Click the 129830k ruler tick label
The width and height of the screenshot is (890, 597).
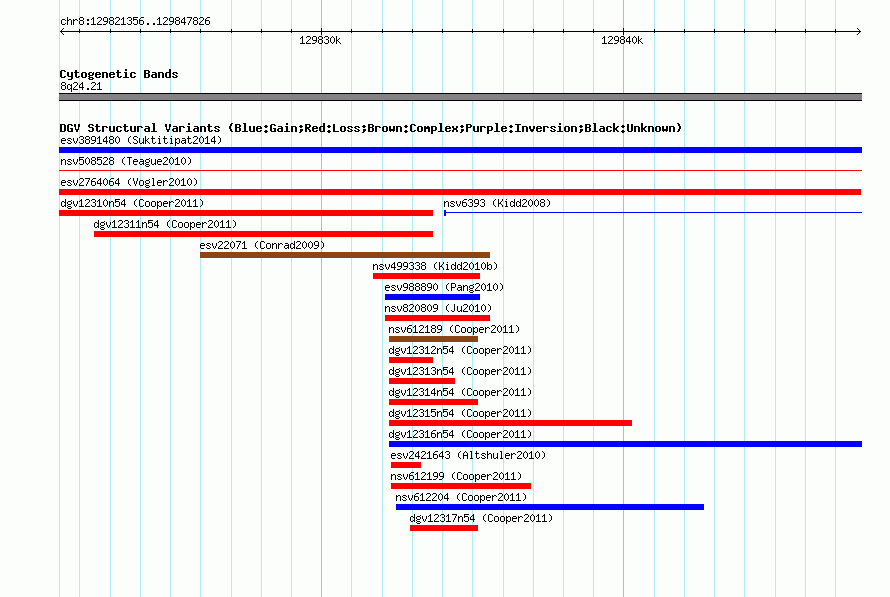point(320,40)
